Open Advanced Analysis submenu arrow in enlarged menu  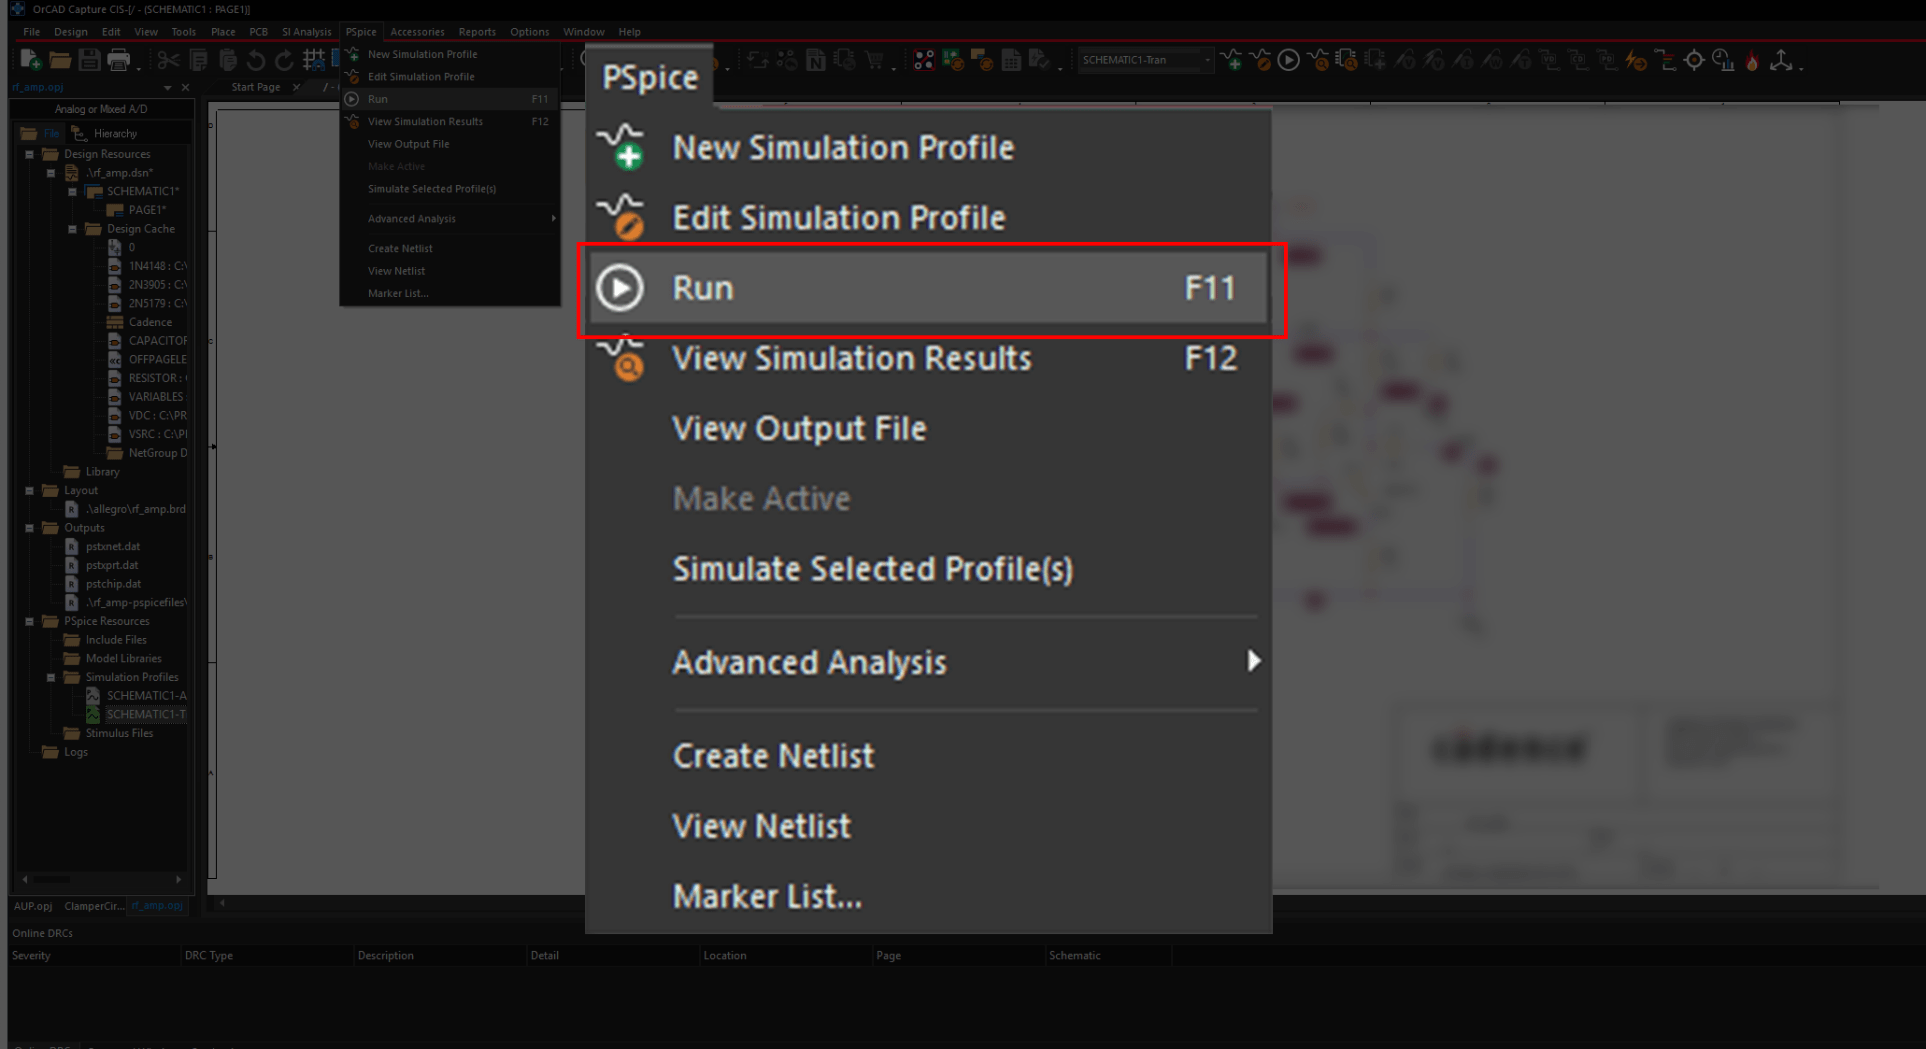pyautogui.click(x=1253, y=661)
